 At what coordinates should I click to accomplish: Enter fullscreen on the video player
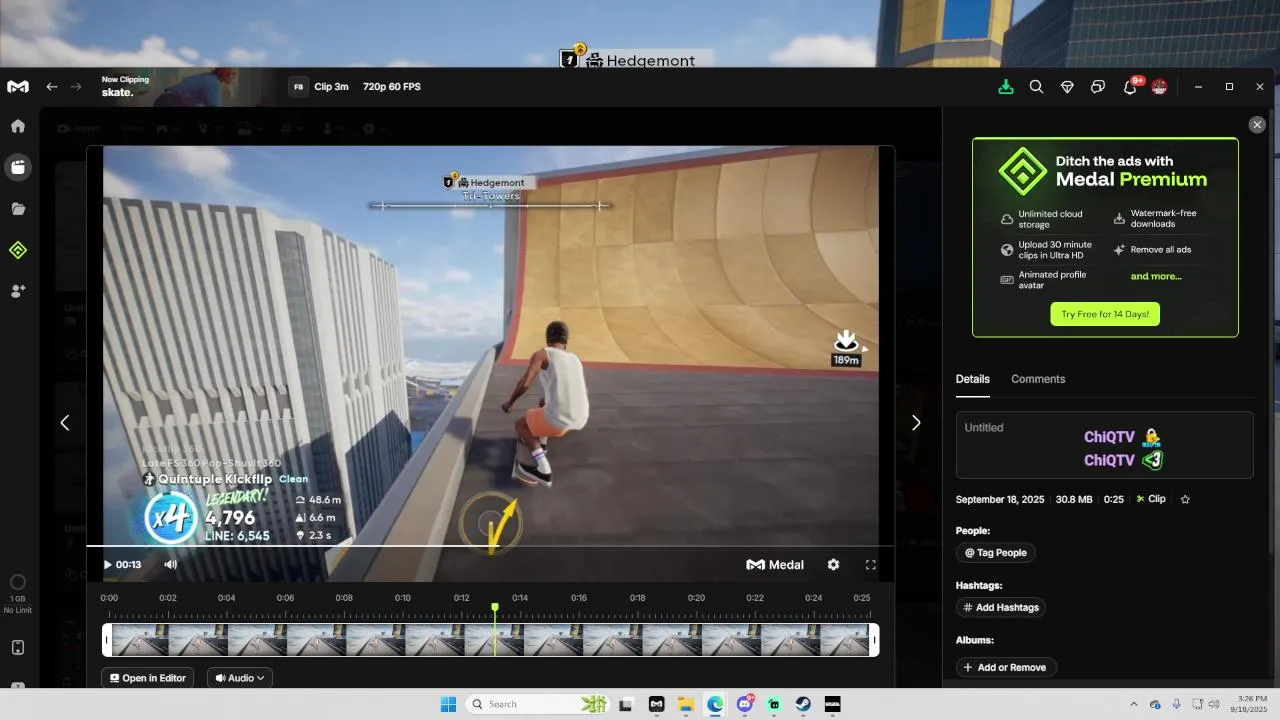point(871,565)
